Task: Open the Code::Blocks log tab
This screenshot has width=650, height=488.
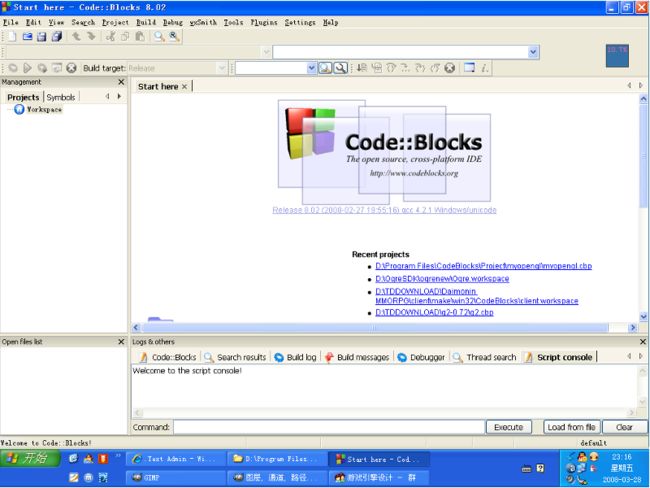Action: (168, 357)
